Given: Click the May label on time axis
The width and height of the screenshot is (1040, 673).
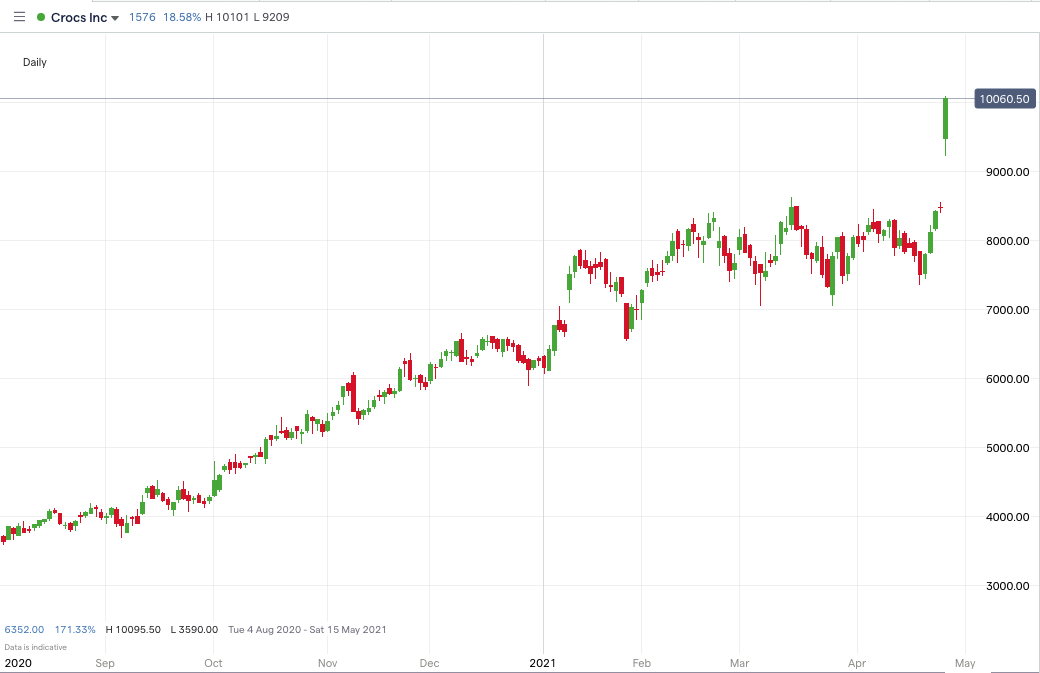Looking at the screenshot, I should 965,663.
